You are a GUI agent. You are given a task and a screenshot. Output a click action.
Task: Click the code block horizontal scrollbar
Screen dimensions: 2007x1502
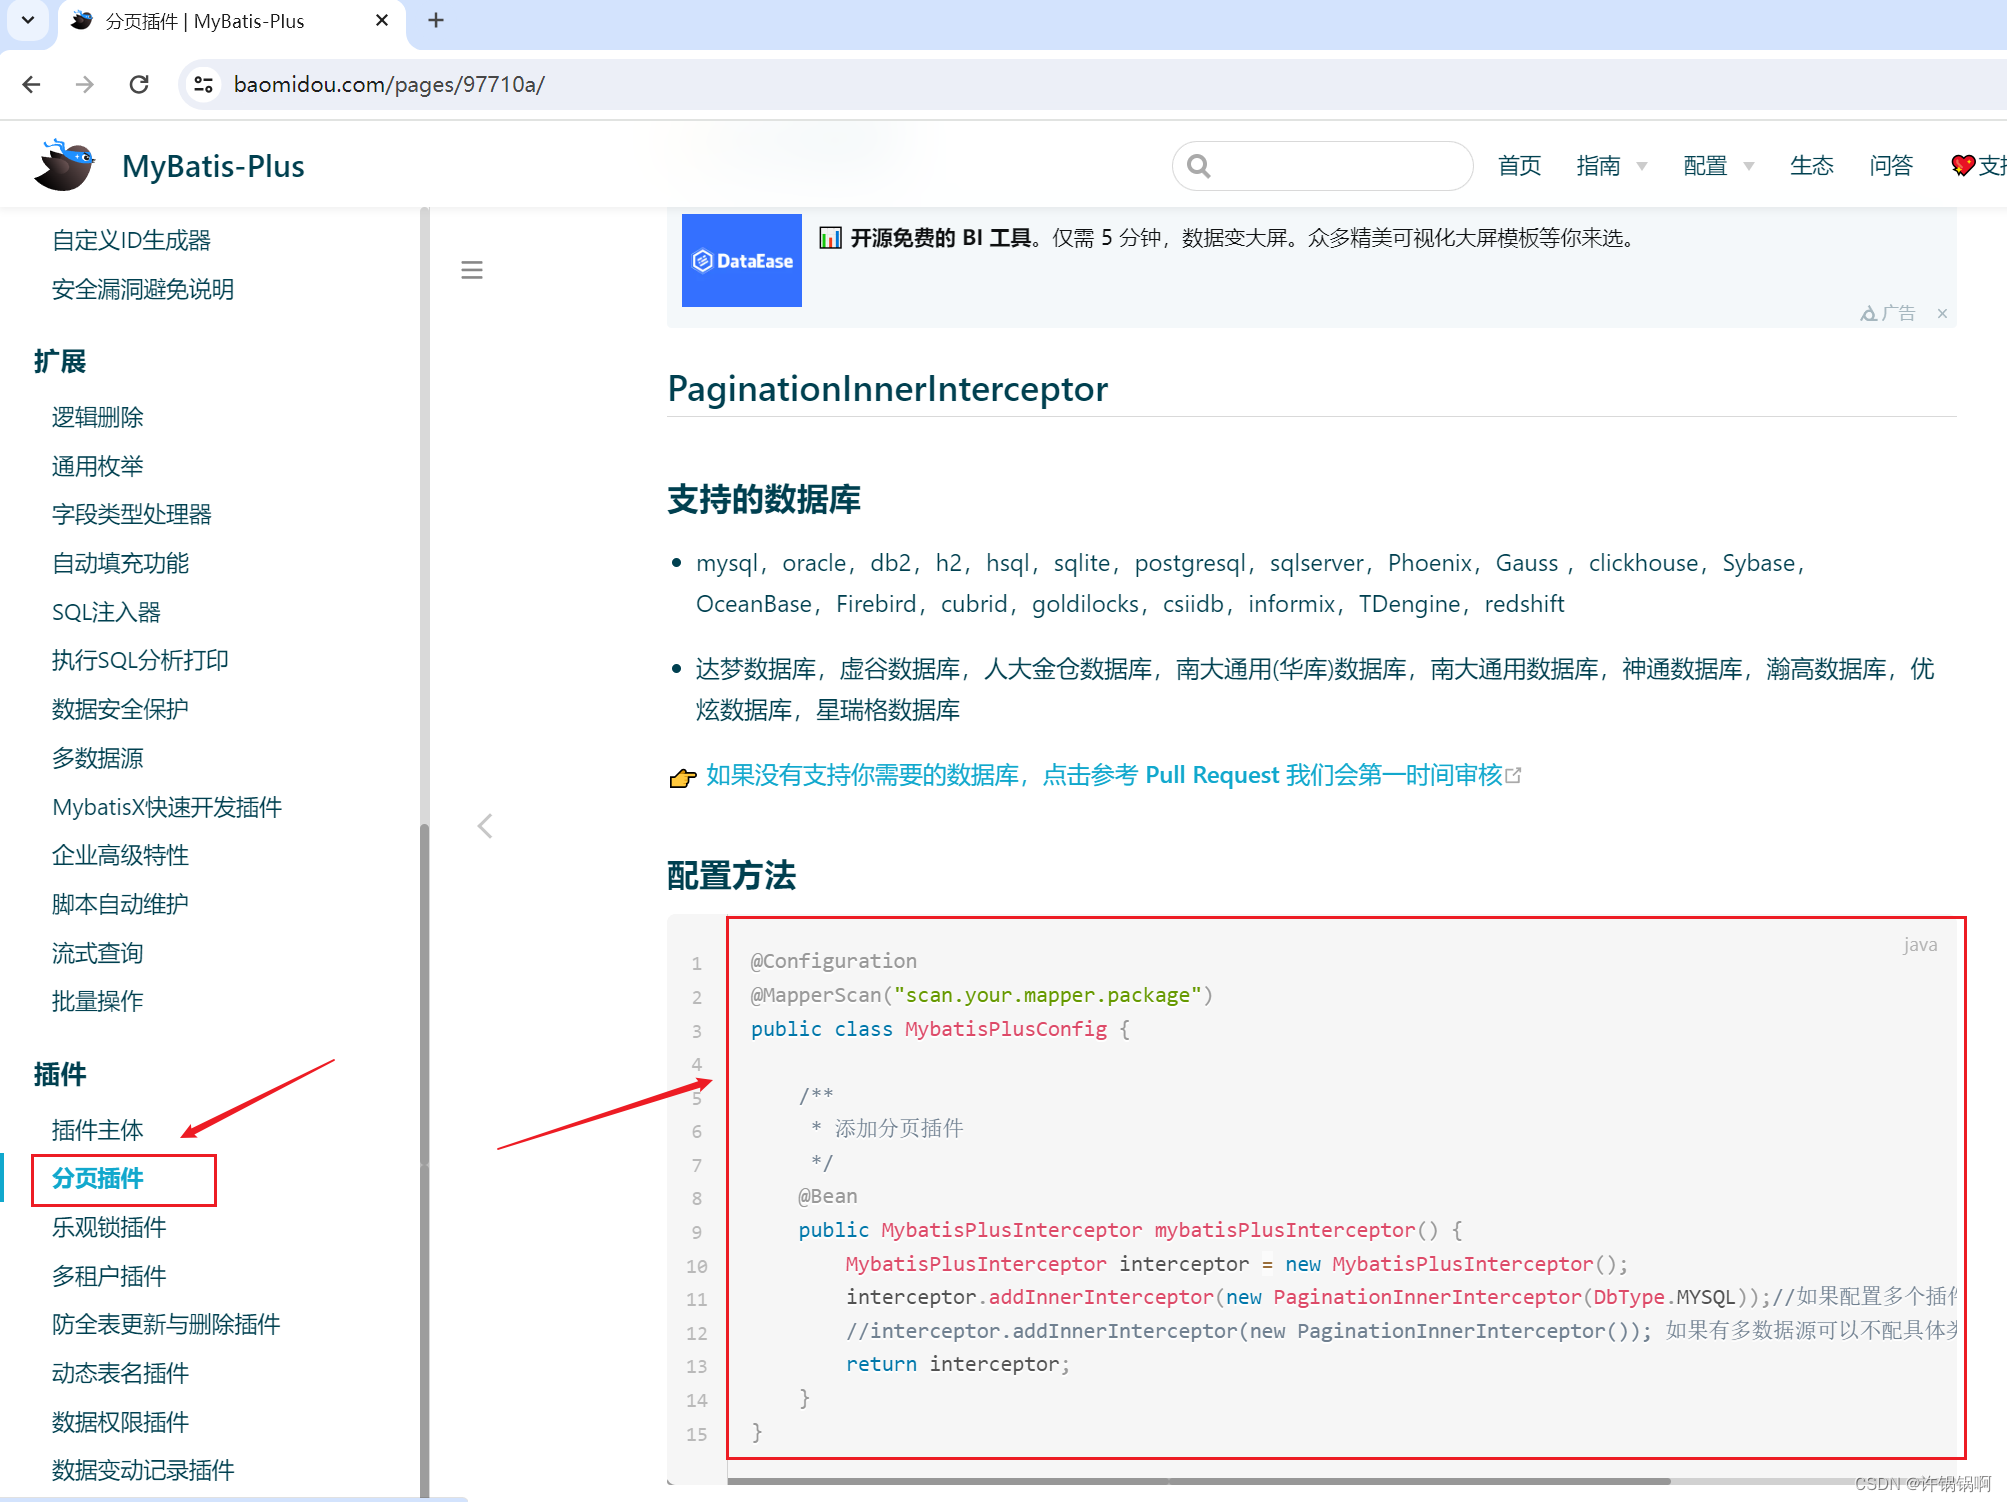1200,1481
